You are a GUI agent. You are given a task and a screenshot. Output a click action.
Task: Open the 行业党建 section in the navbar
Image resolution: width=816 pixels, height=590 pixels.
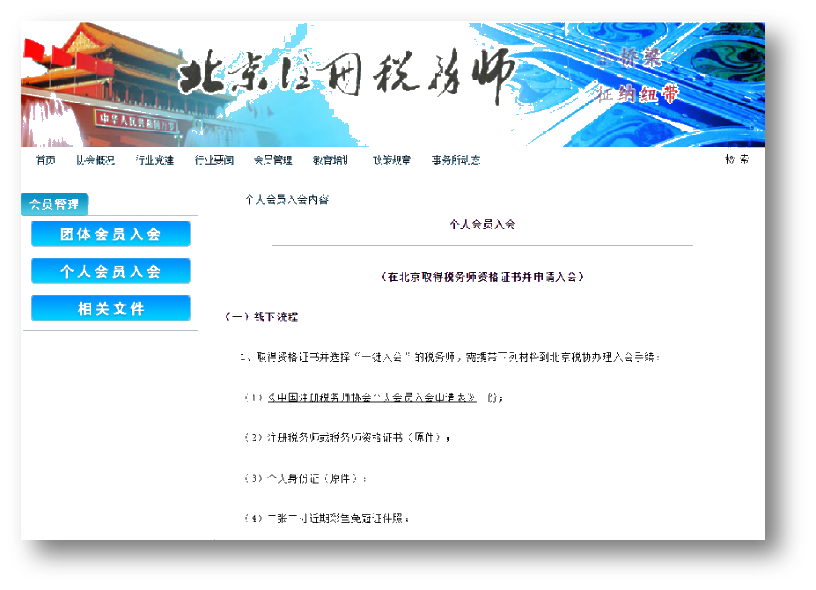153,158
